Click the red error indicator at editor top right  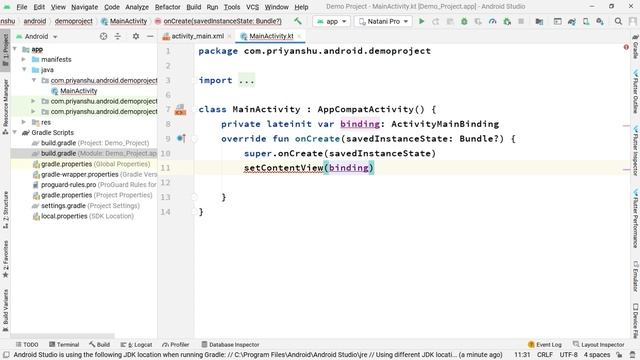coord(626,47)
